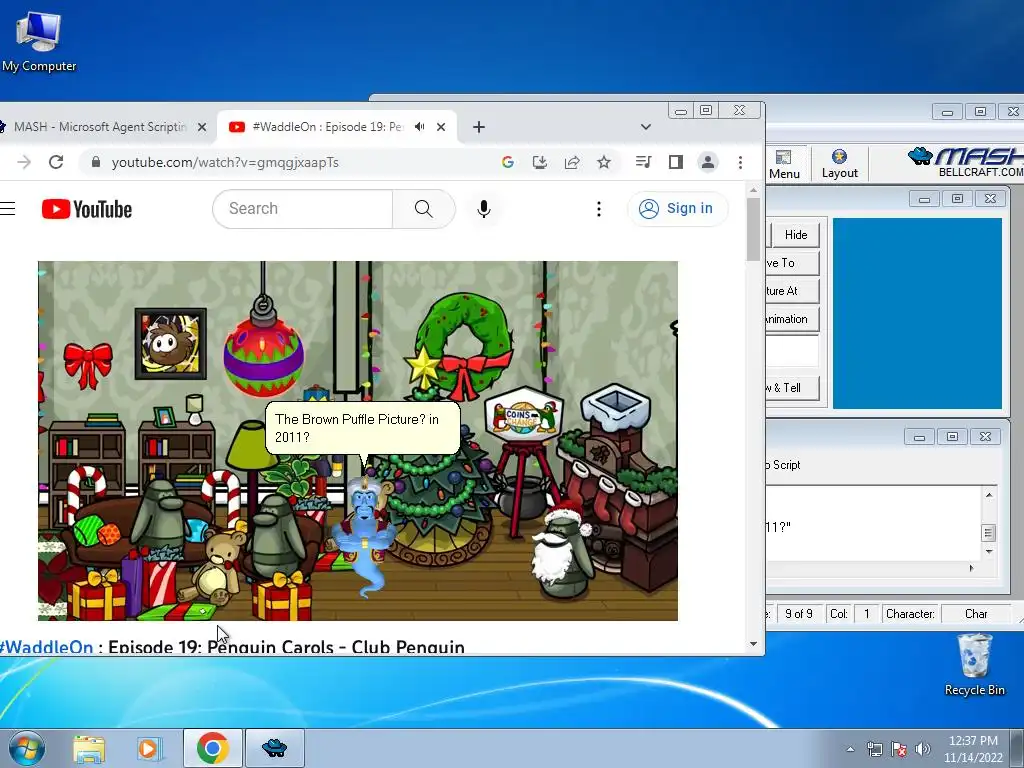This screenshot has height=768, width=1024.
Task: Click the YouTube Search field
Action: pos(302,209)
